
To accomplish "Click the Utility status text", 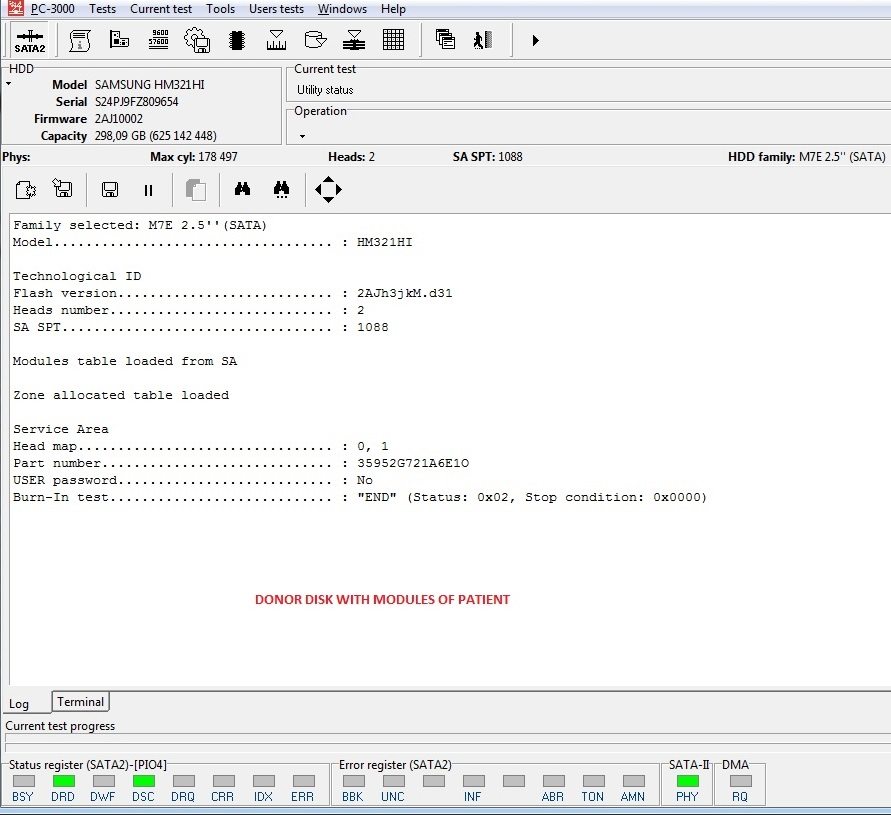I will tap(325, 90).
